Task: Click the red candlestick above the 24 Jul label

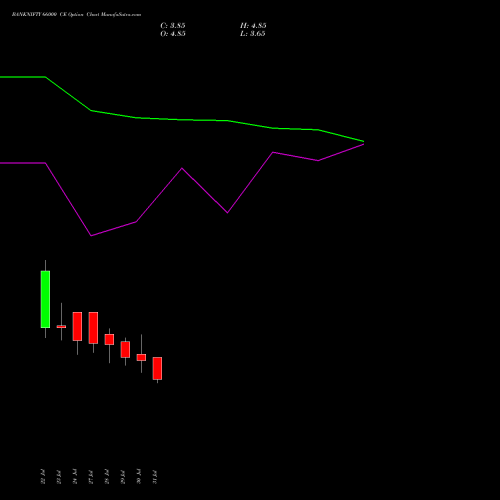Action: click(x=77, y=326)
